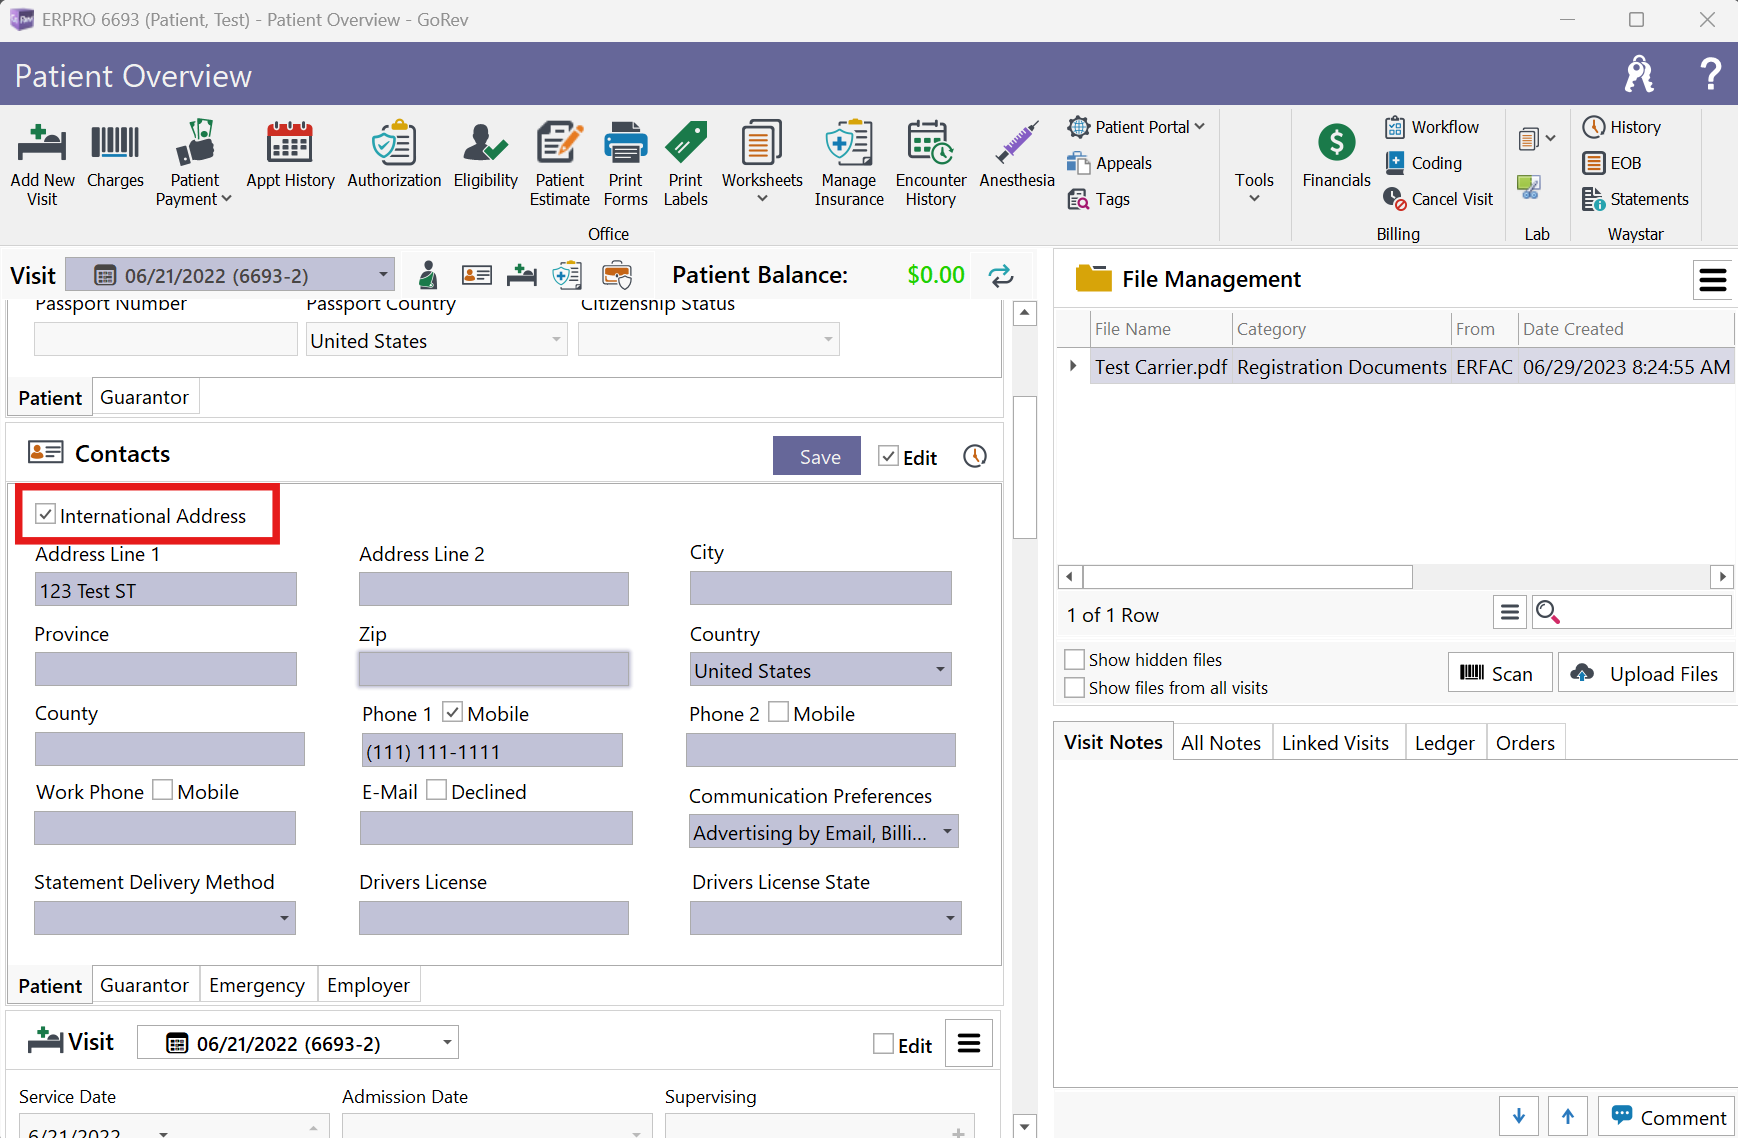Open File Management hamburger menu
1738x1138 pixels.
pos(1713,279)
